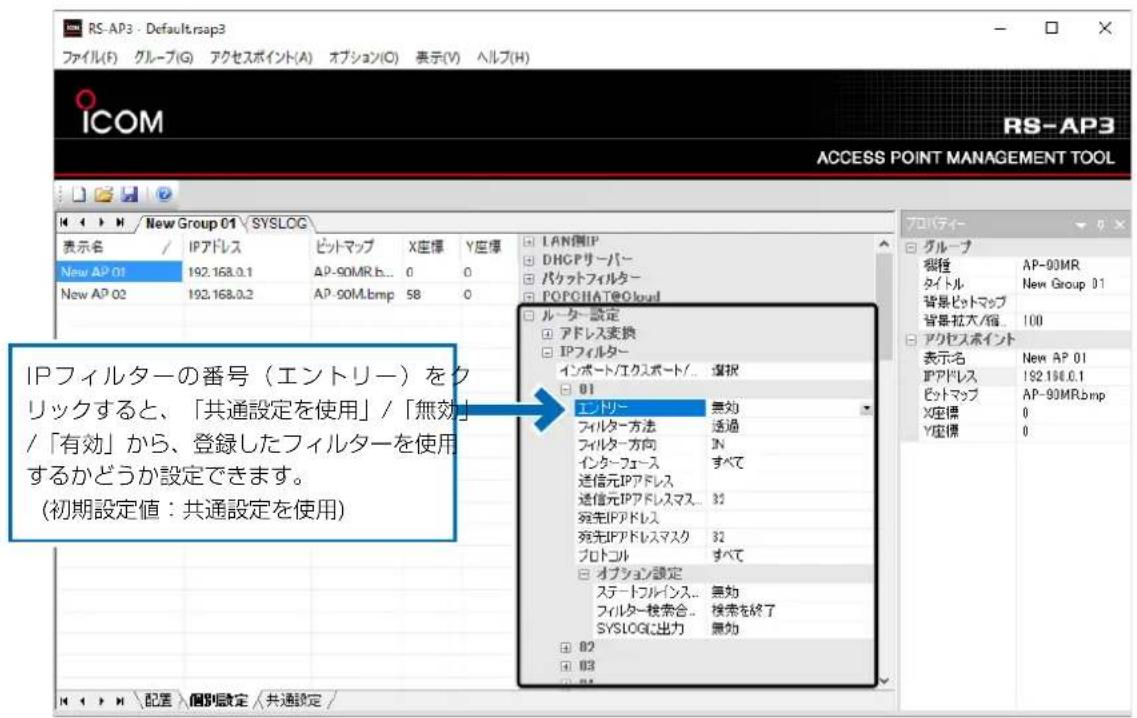Toggle auto-hide pin on プロパティー panel

1101,225
